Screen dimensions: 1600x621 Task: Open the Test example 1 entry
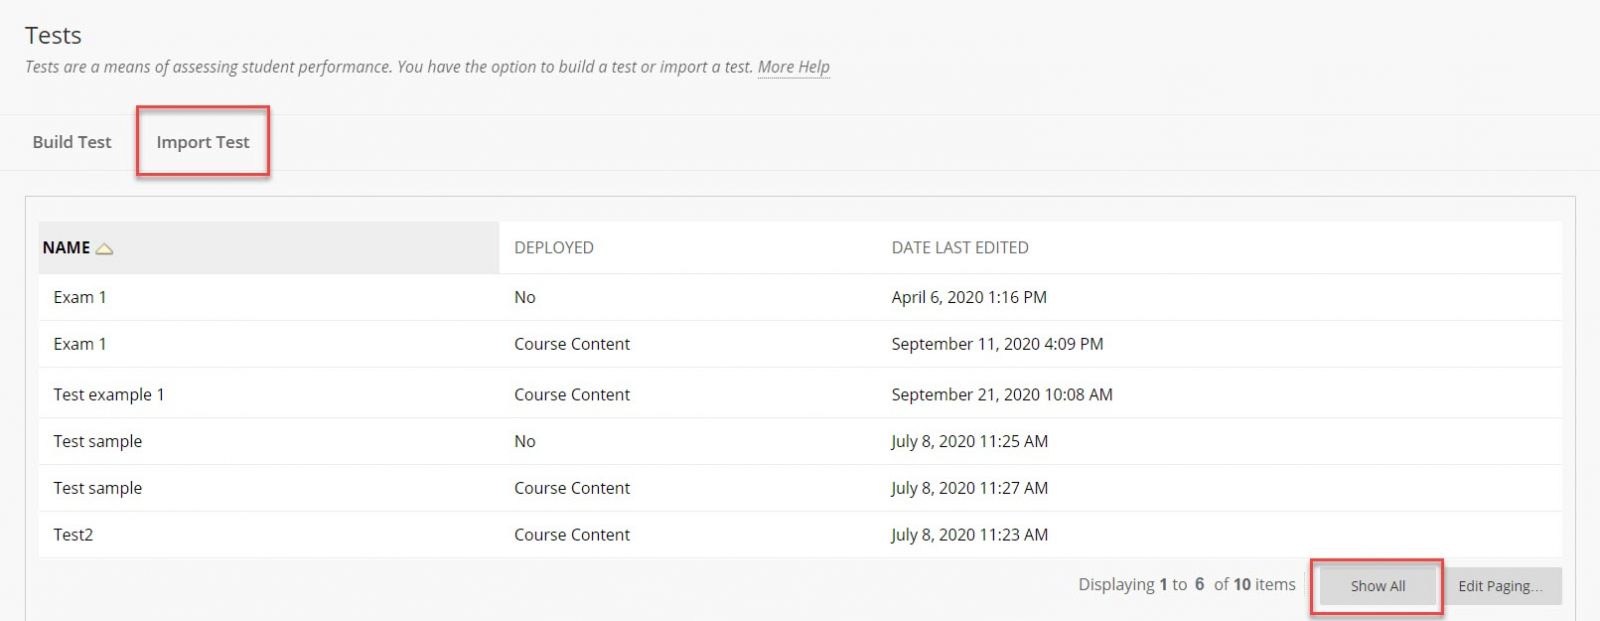[x=108, y=395]
